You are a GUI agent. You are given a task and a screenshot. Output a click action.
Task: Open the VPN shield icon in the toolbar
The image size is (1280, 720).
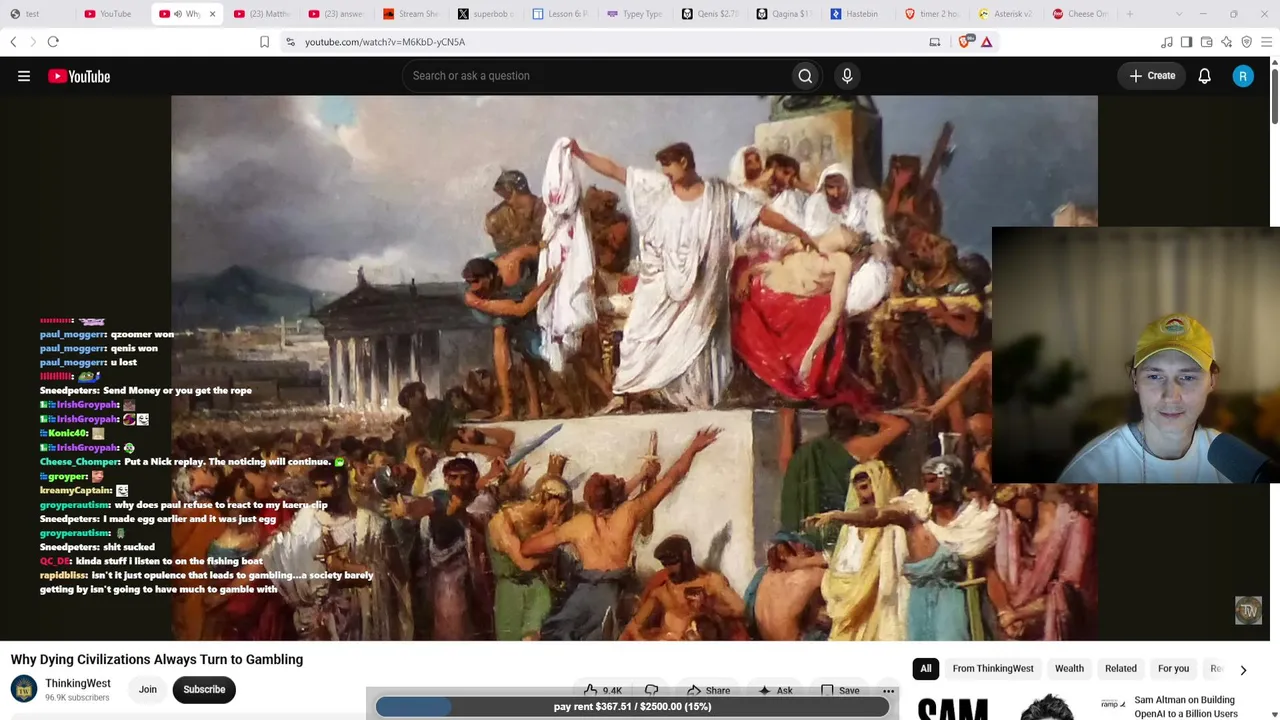(x=1247, y=42)
